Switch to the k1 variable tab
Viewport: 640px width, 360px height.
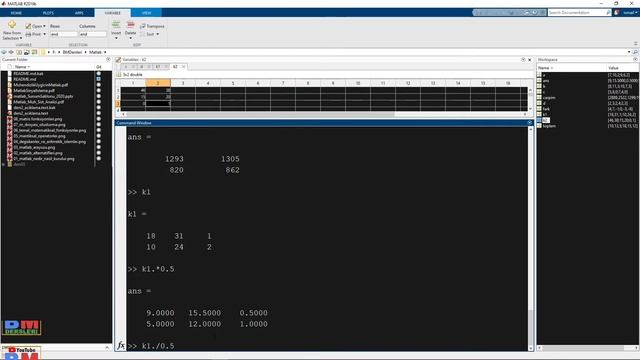pos(158,67)
